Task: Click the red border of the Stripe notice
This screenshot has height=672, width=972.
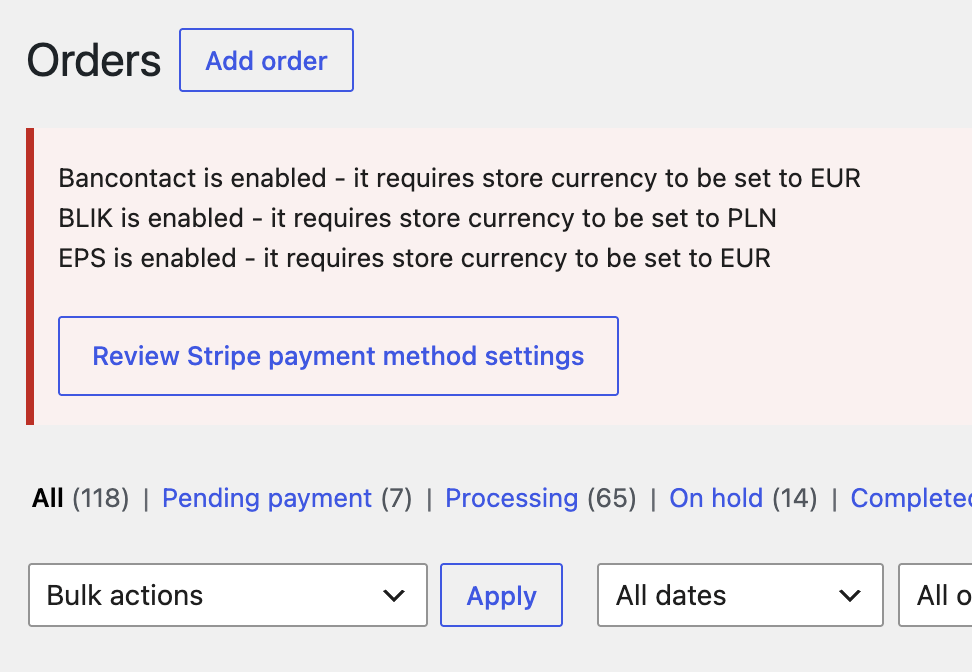Action: 30,276
